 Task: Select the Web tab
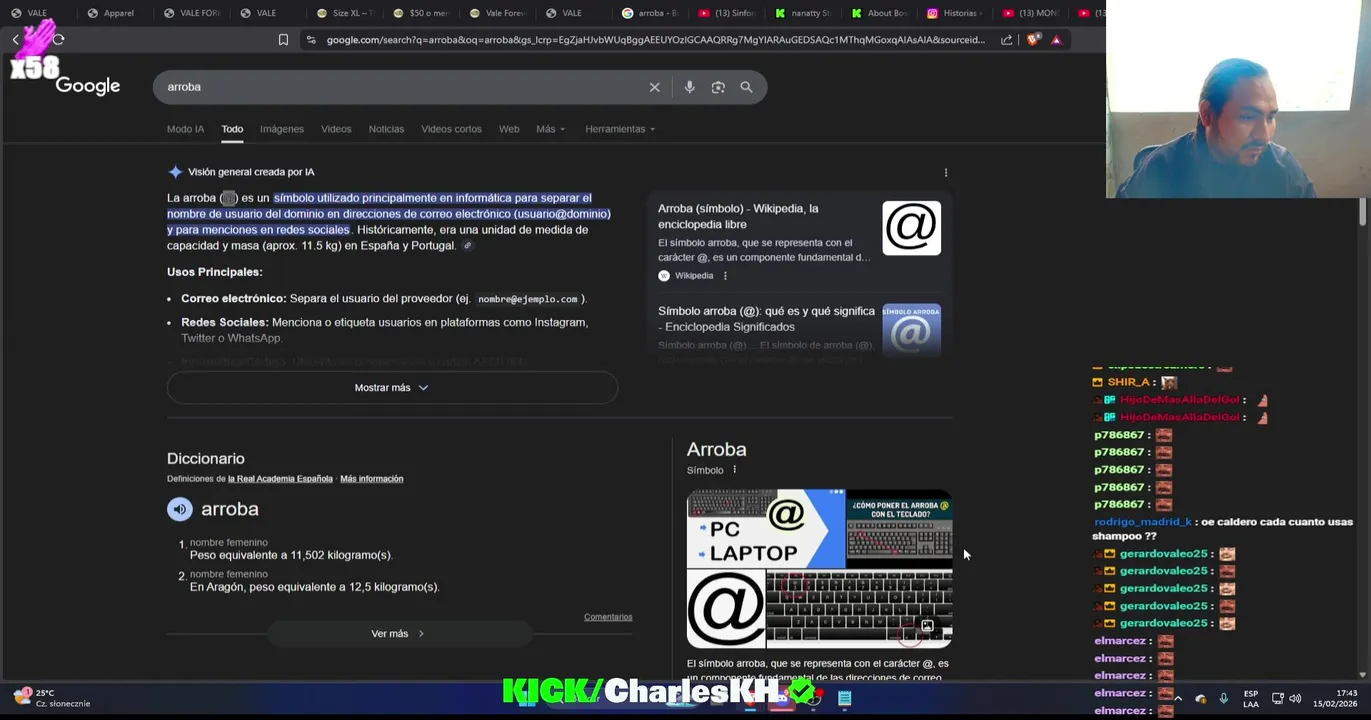[509, 129]
